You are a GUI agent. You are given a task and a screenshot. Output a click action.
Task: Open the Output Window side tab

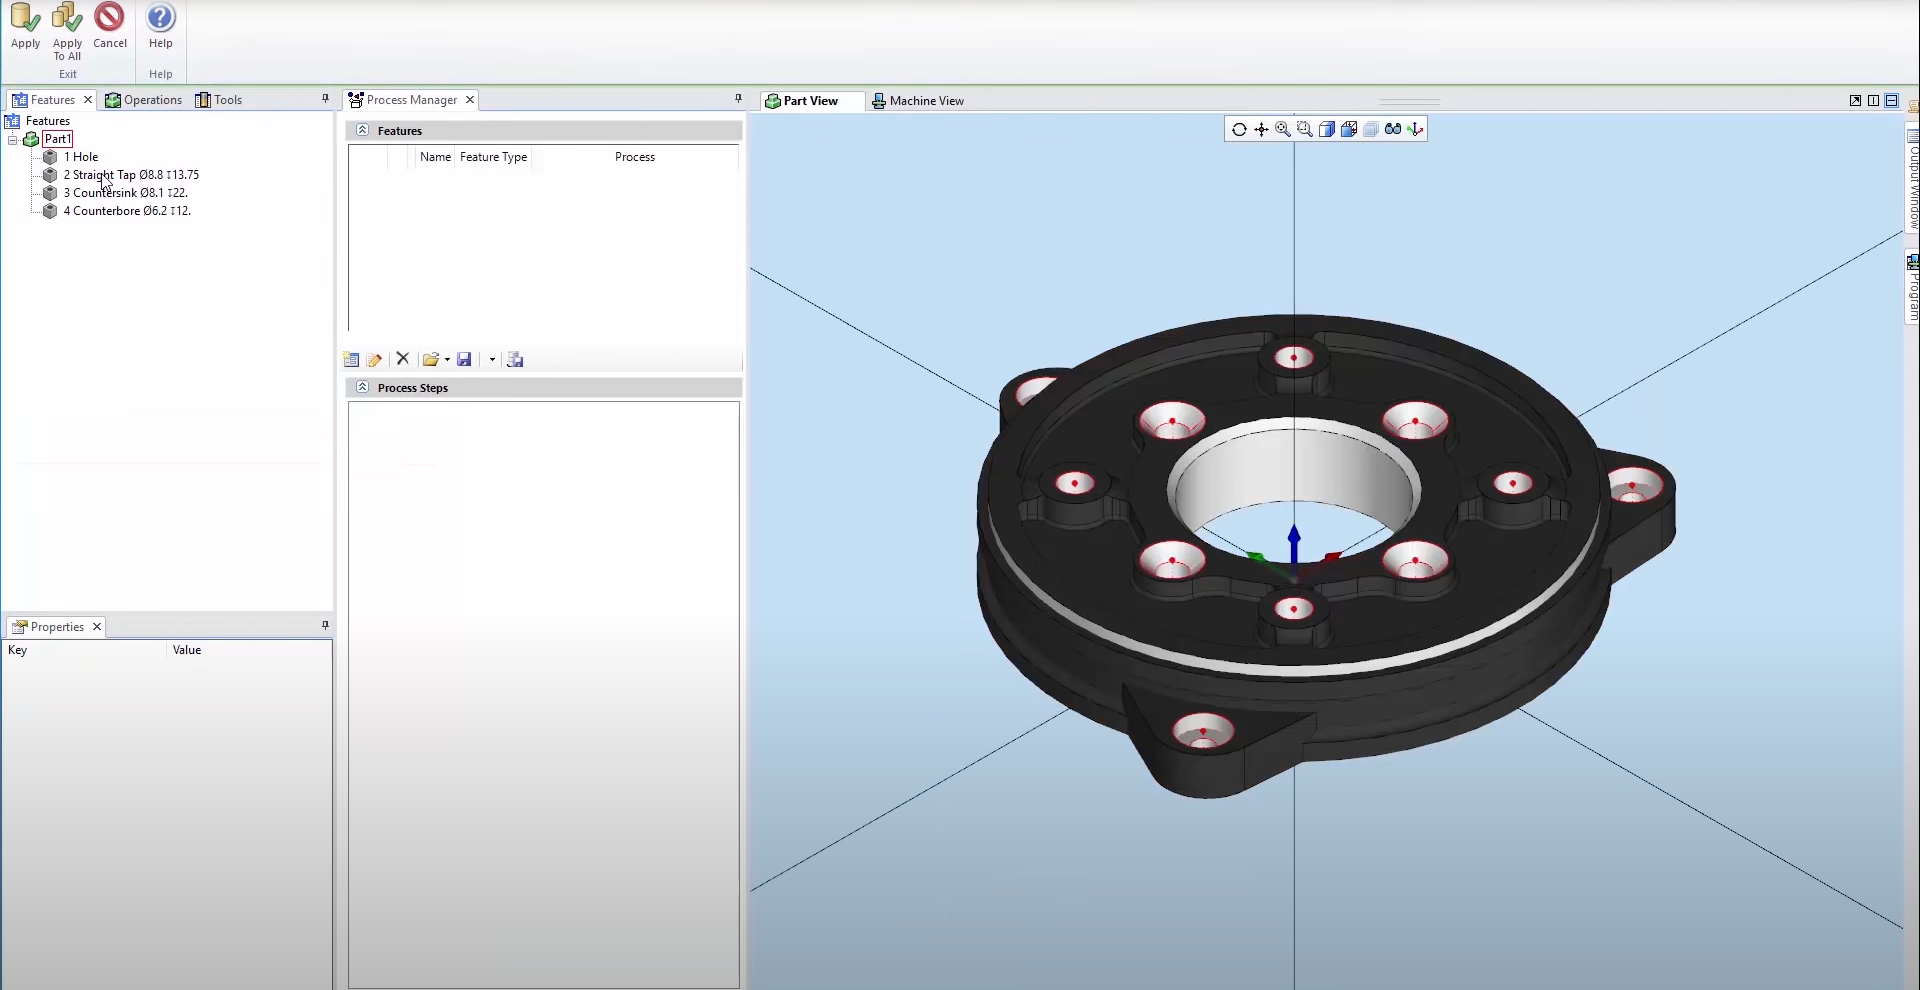pyautogui.click(x=1912, y=180)
